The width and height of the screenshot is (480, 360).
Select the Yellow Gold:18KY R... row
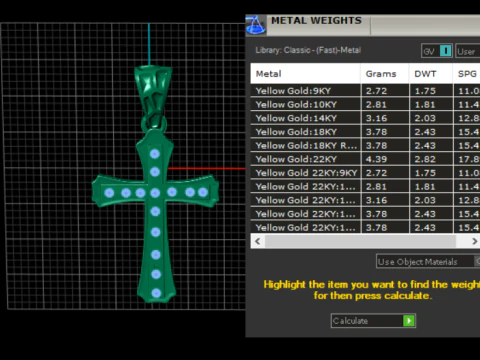coord(365,145)
